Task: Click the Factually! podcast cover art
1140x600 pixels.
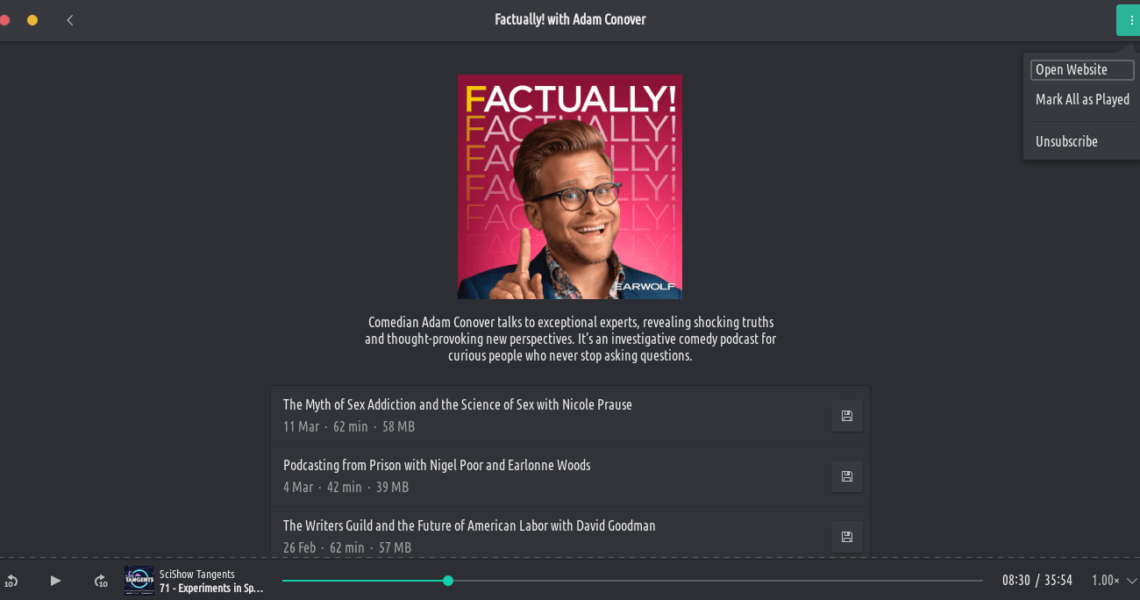Action: click(x=570, y=187)
